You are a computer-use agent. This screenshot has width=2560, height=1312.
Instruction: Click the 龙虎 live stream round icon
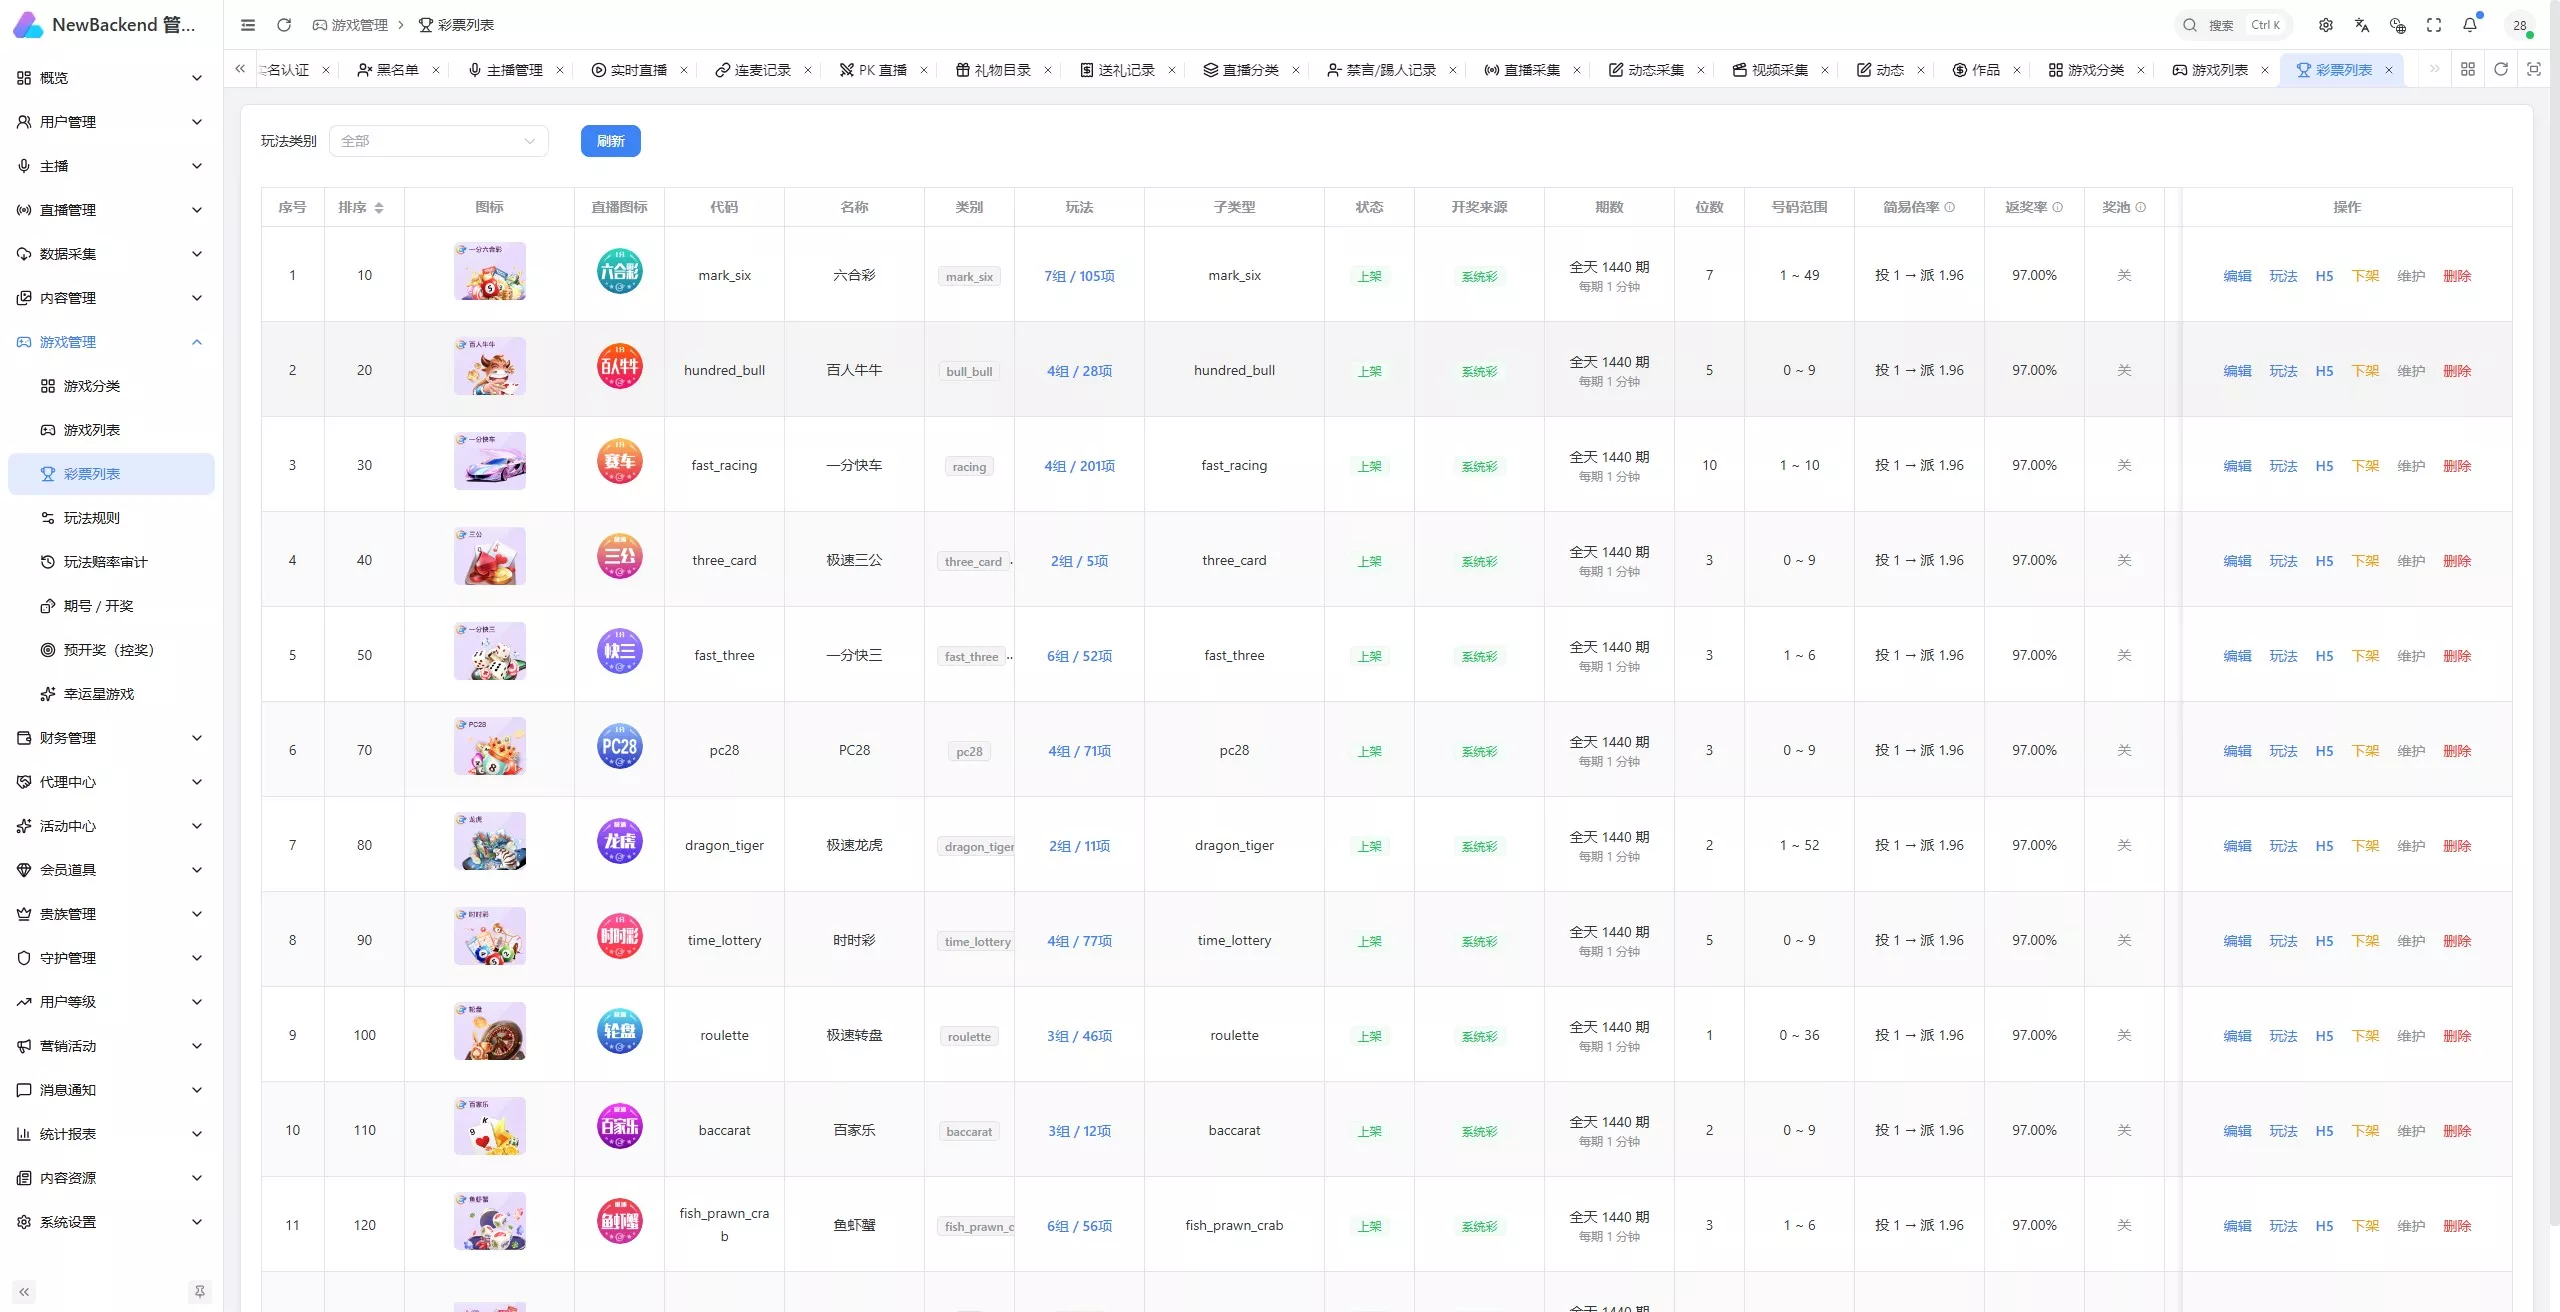coord(619,841)
